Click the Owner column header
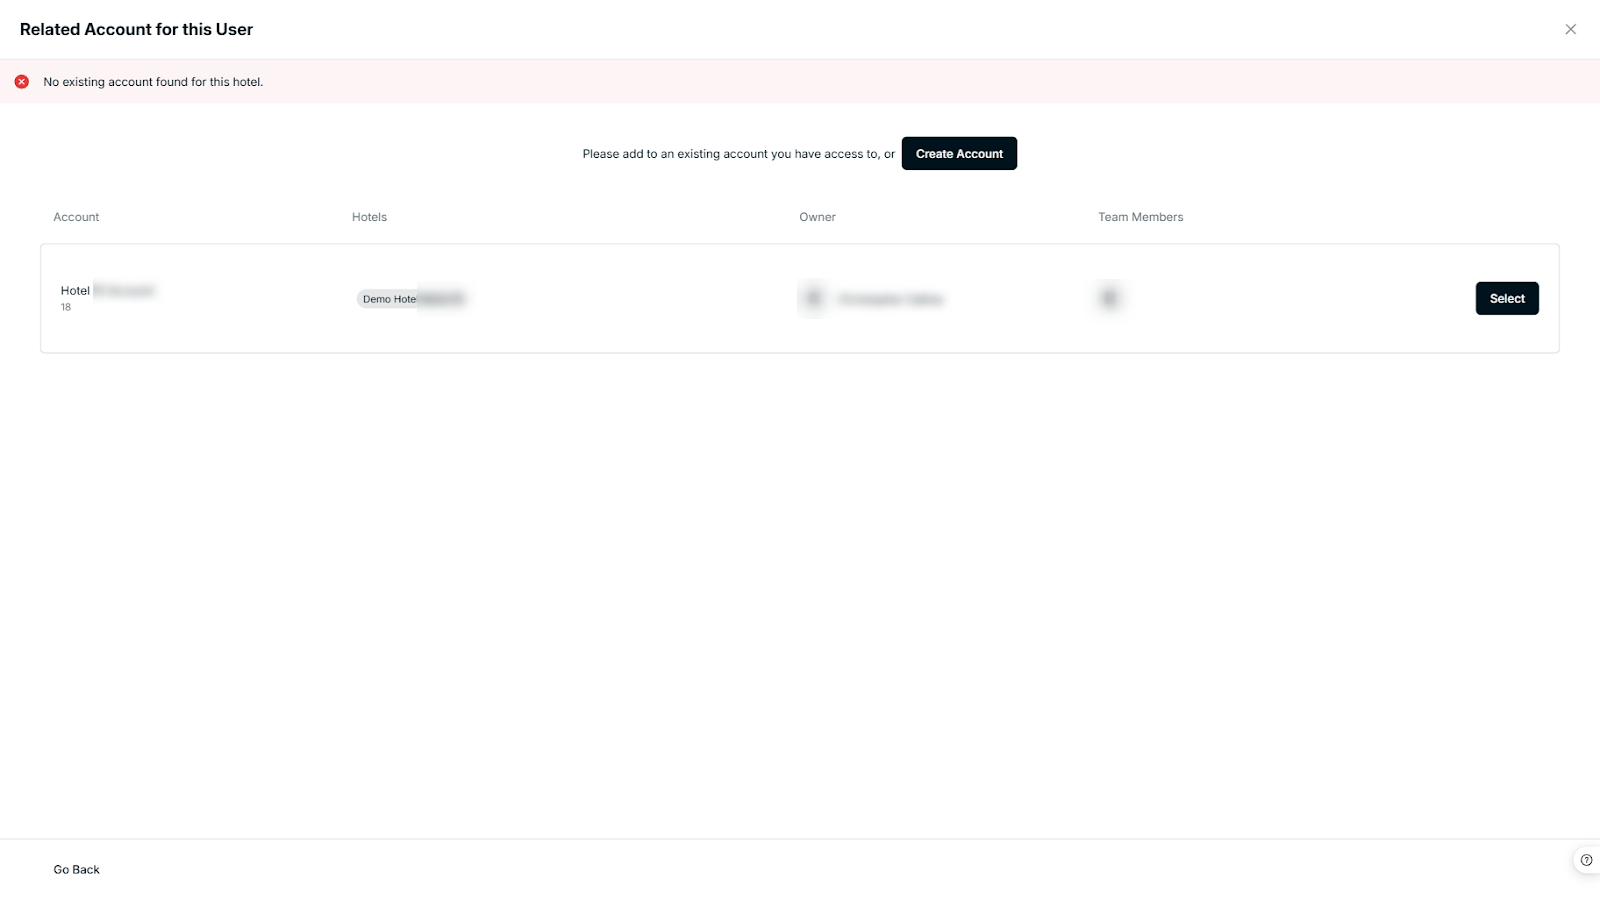This screenshot has width=1600, height=900. pyautogui.click(x=817, y=217)
